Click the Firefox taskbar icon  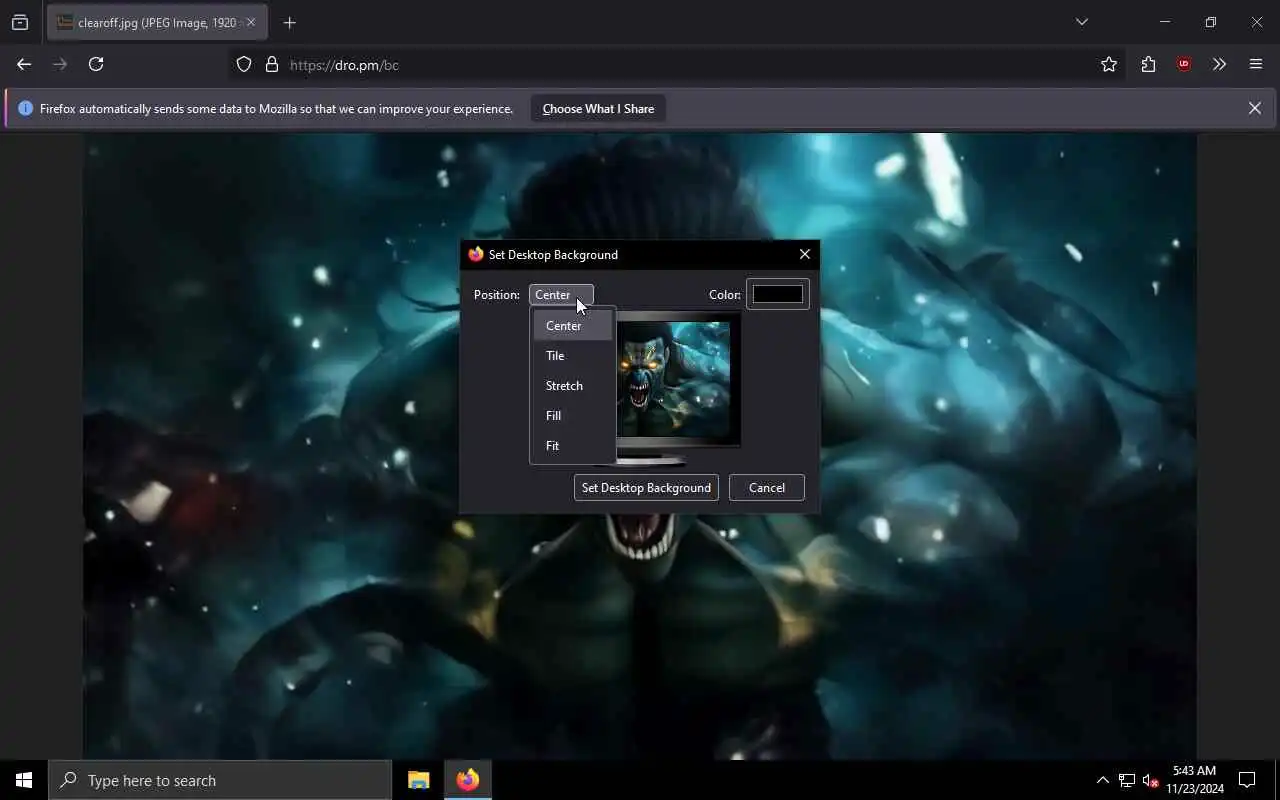pos(467,780)
